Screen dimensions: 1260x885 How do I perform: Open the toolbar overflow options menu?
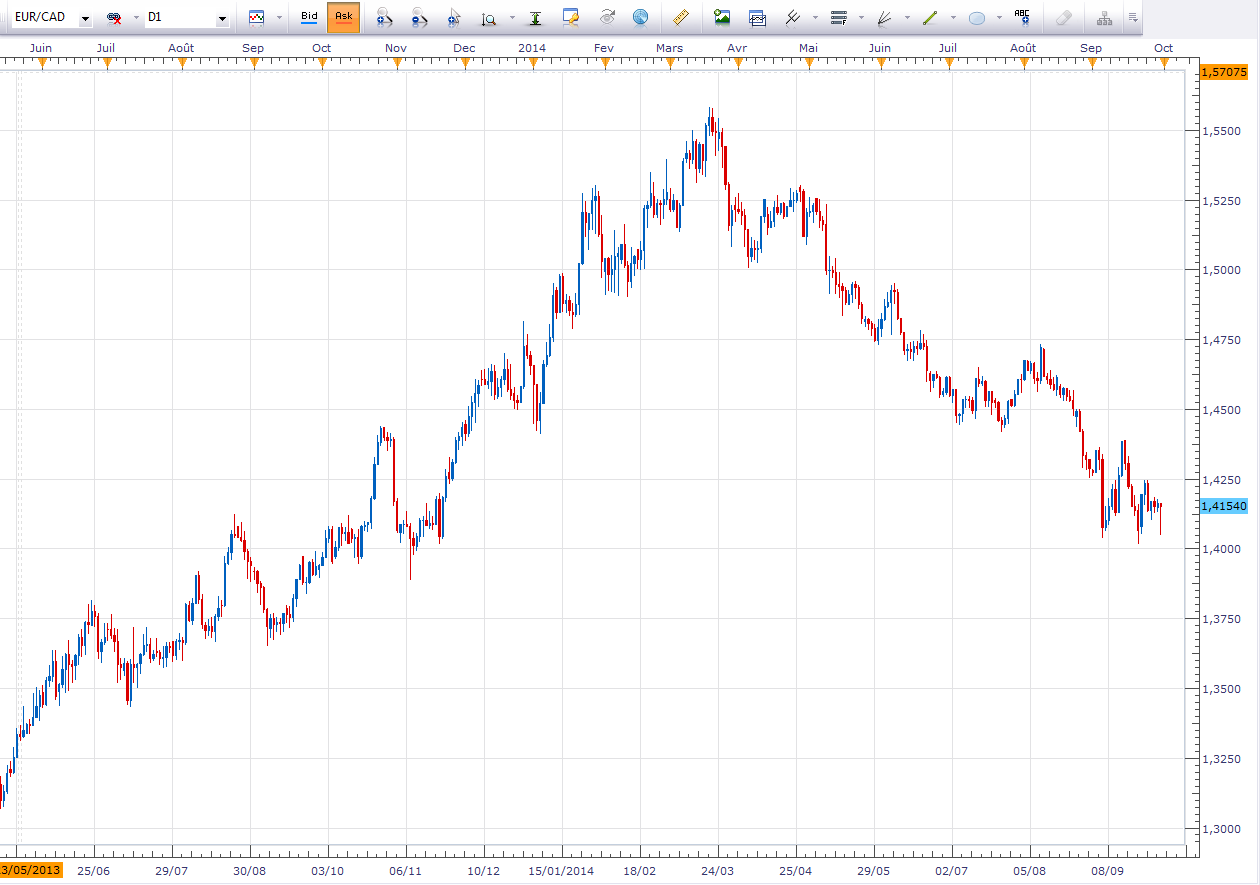1133,18
